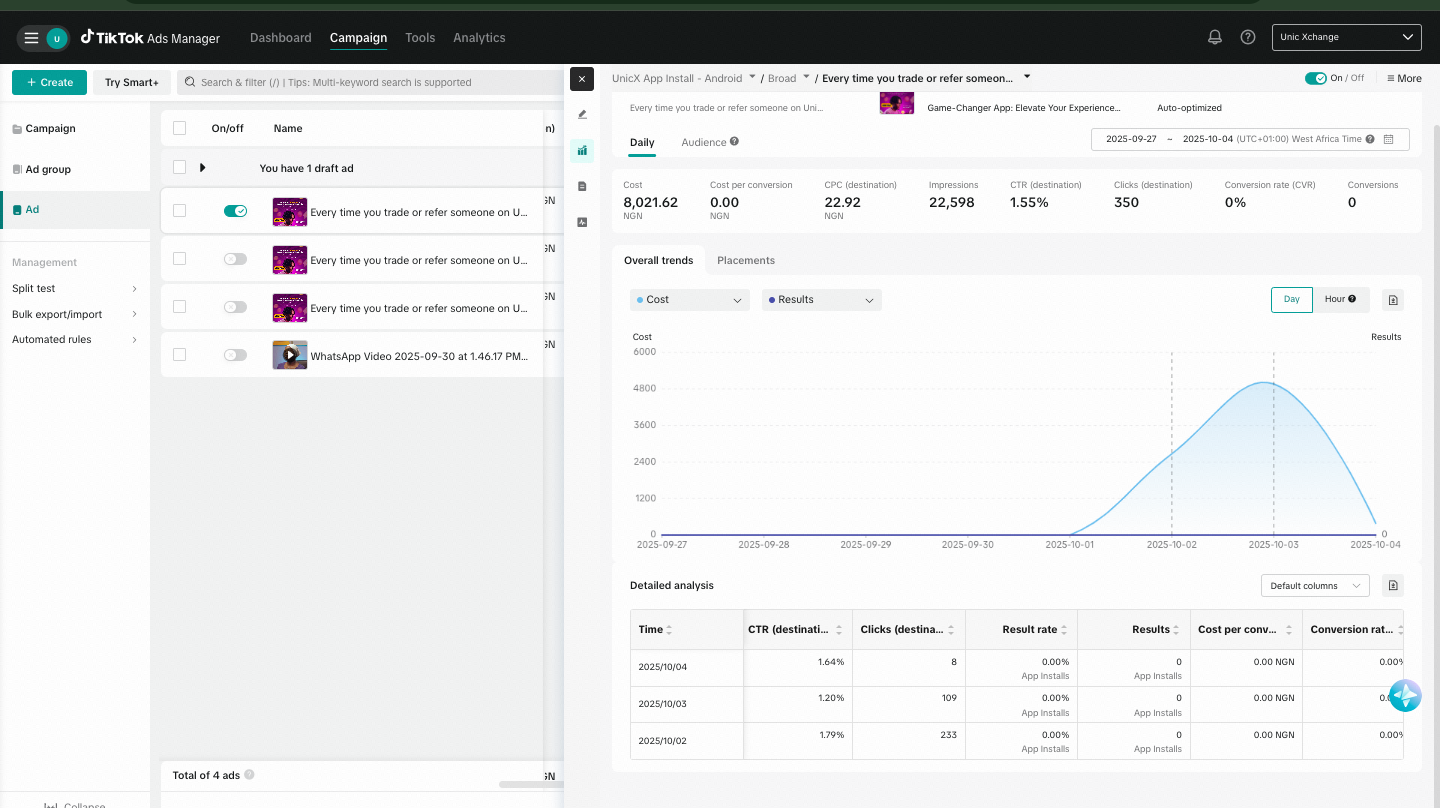Screen dimensions: 1440x808
Task: Expand the Cost metric dropdown
Action: 689,300
